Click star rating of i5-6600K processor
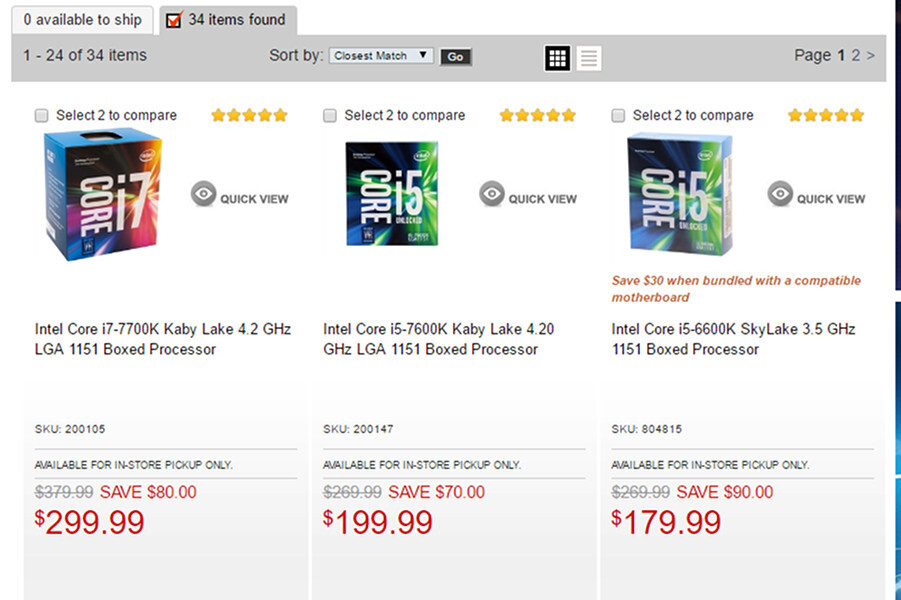 pyautogui.click(x=825, y=115)
